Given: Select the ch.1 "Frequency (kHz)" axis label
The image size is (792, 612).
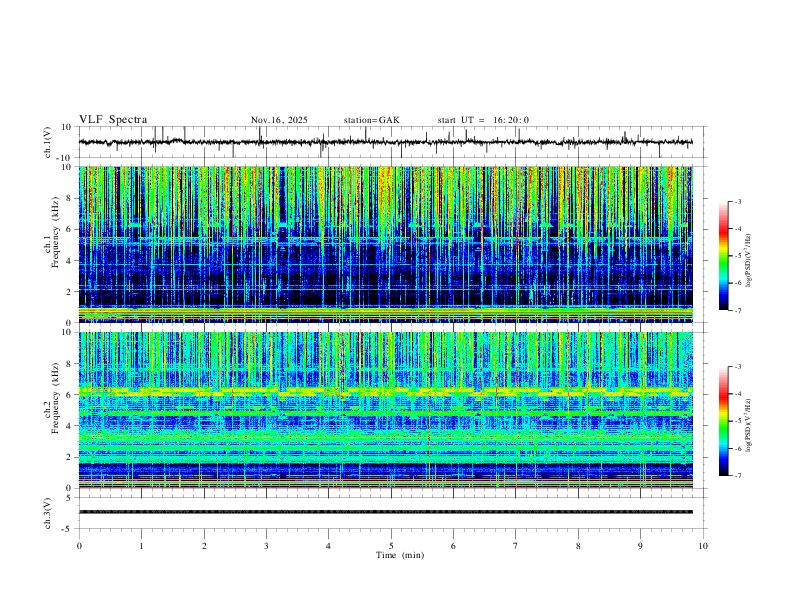Looking at the screenshot, I should pyautogui.click(x=56, y=233).
